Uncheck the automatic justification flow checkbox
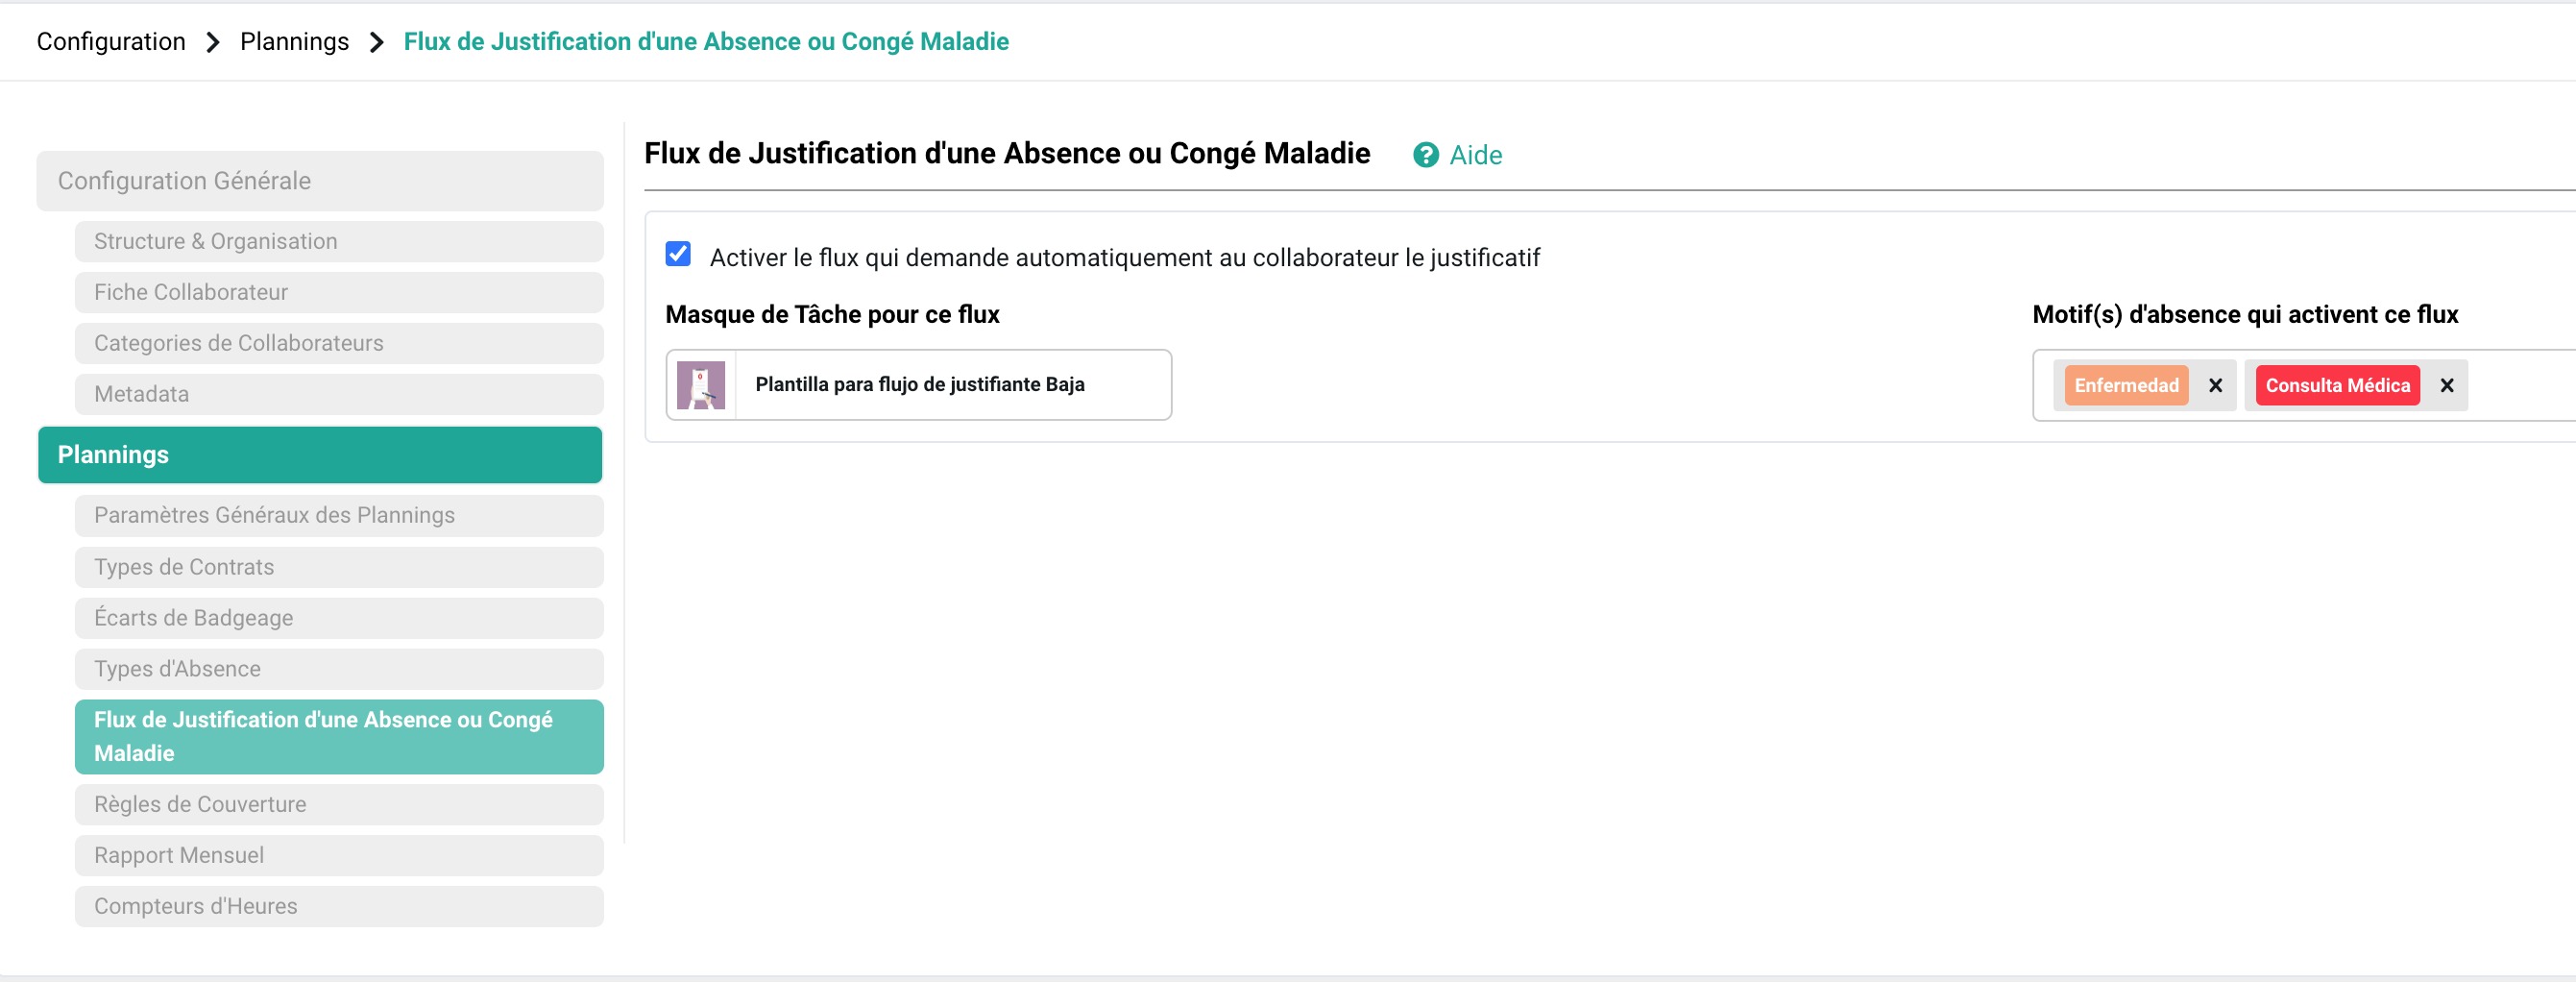The height and width of the screenshot is (982, 2576). [x=678, y=254]
